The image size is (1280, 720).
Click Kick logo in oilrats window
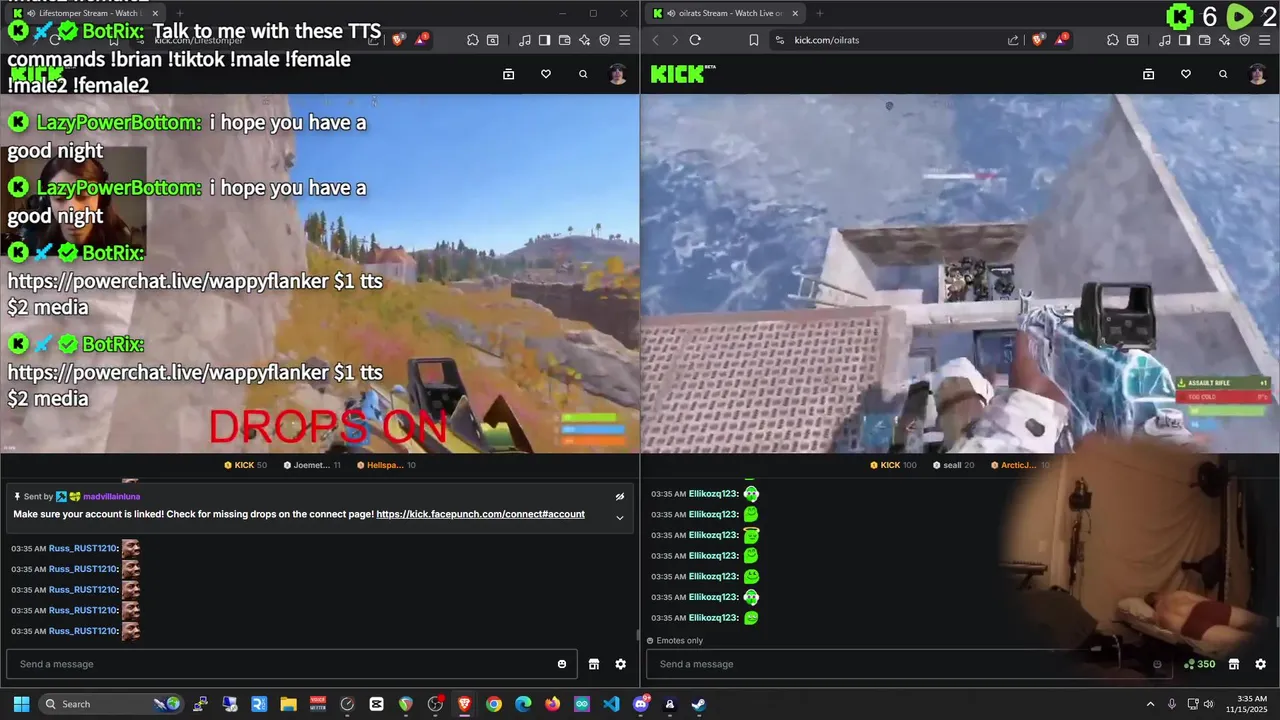tap(683, 74)
